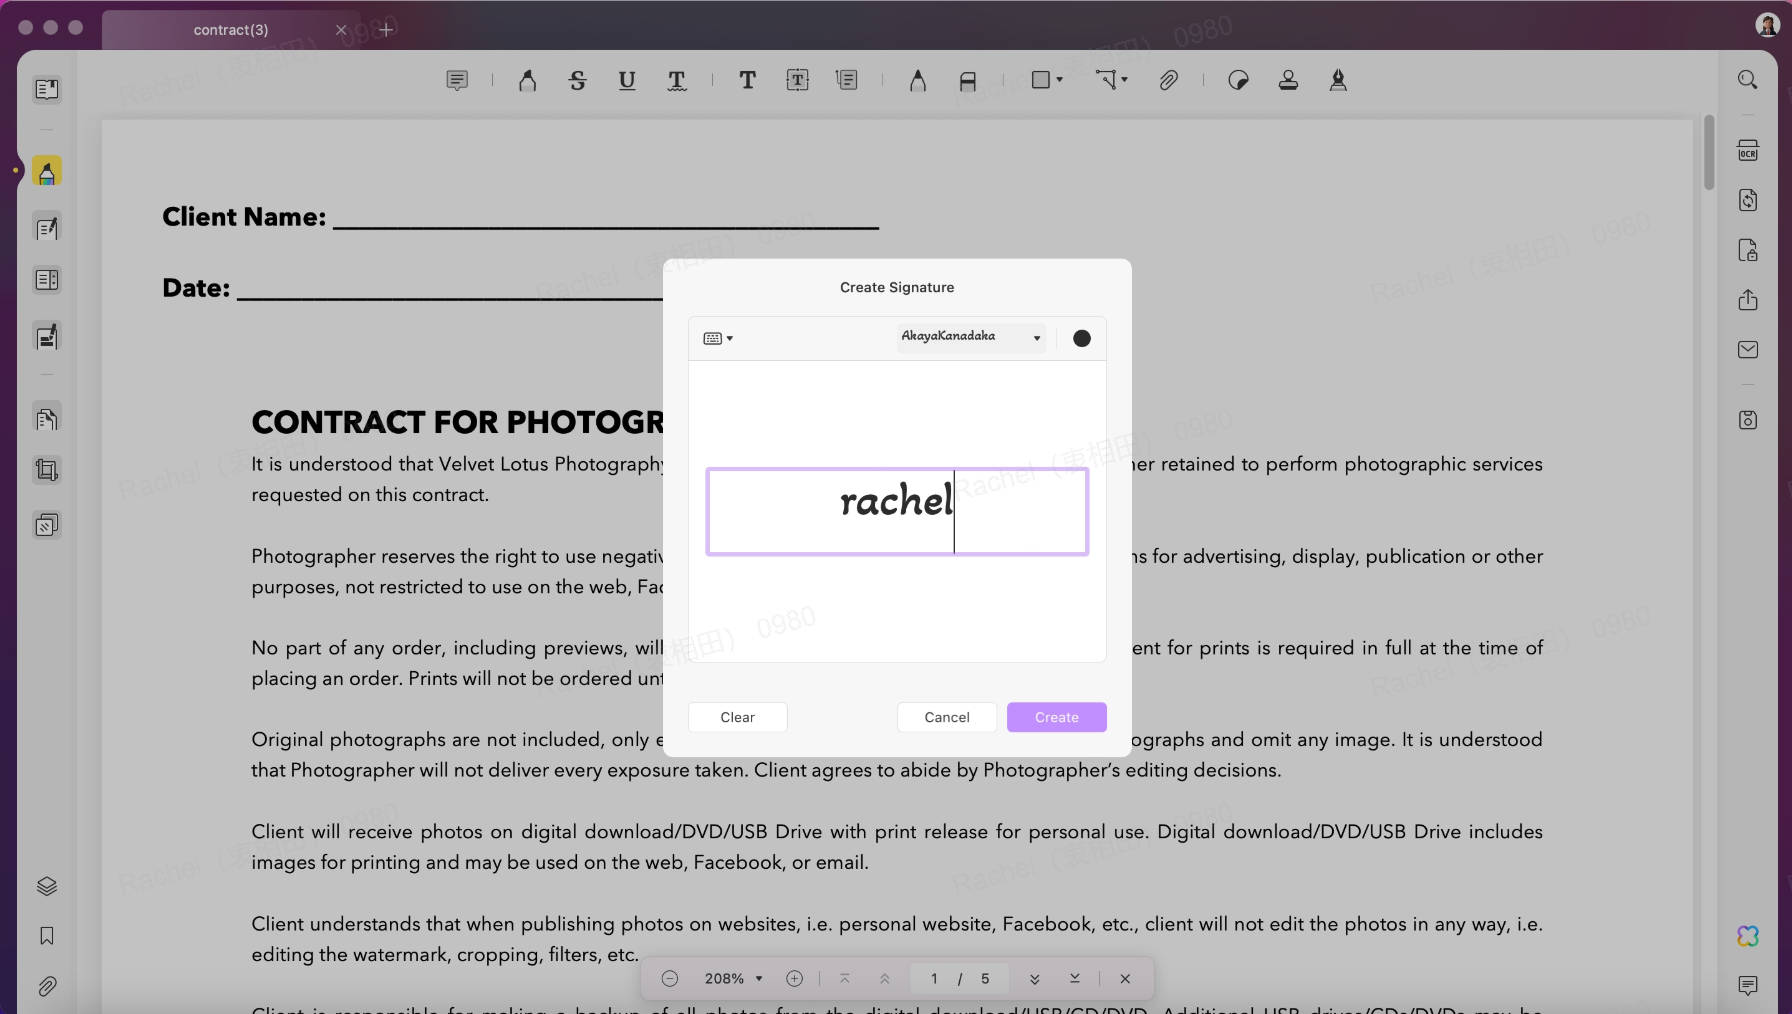Run OCR text recognition
Image resolution: width=1792 pixels, height=1014 pixels.
click(x=1748, y=151)
